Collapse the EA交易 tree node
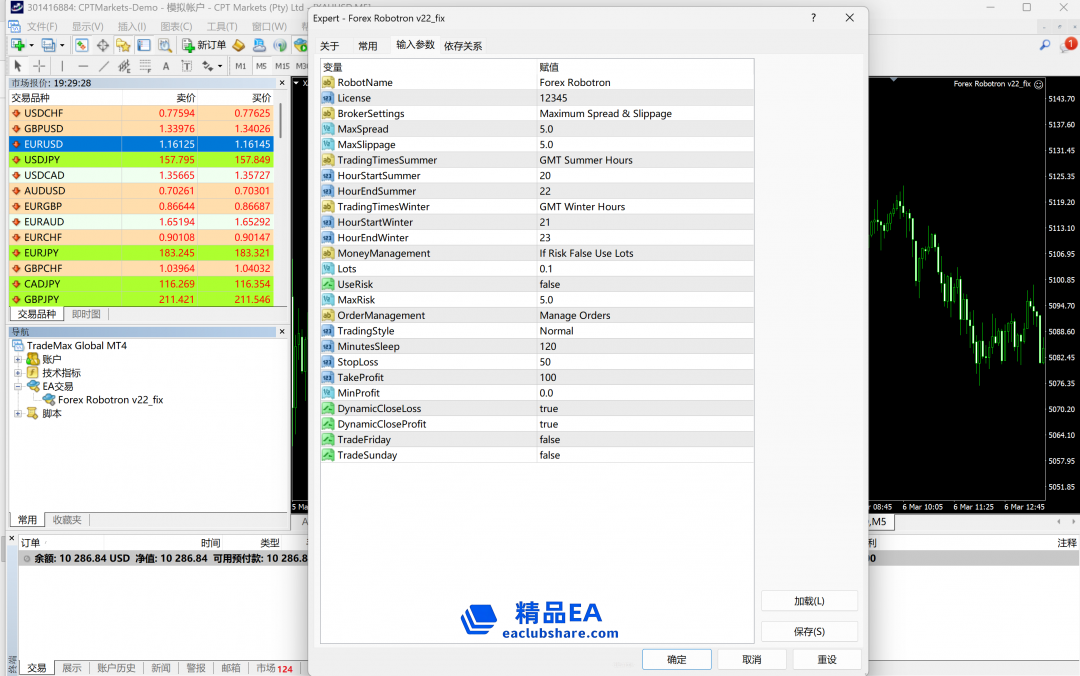The image size is (1080, 676). [18, 386]
